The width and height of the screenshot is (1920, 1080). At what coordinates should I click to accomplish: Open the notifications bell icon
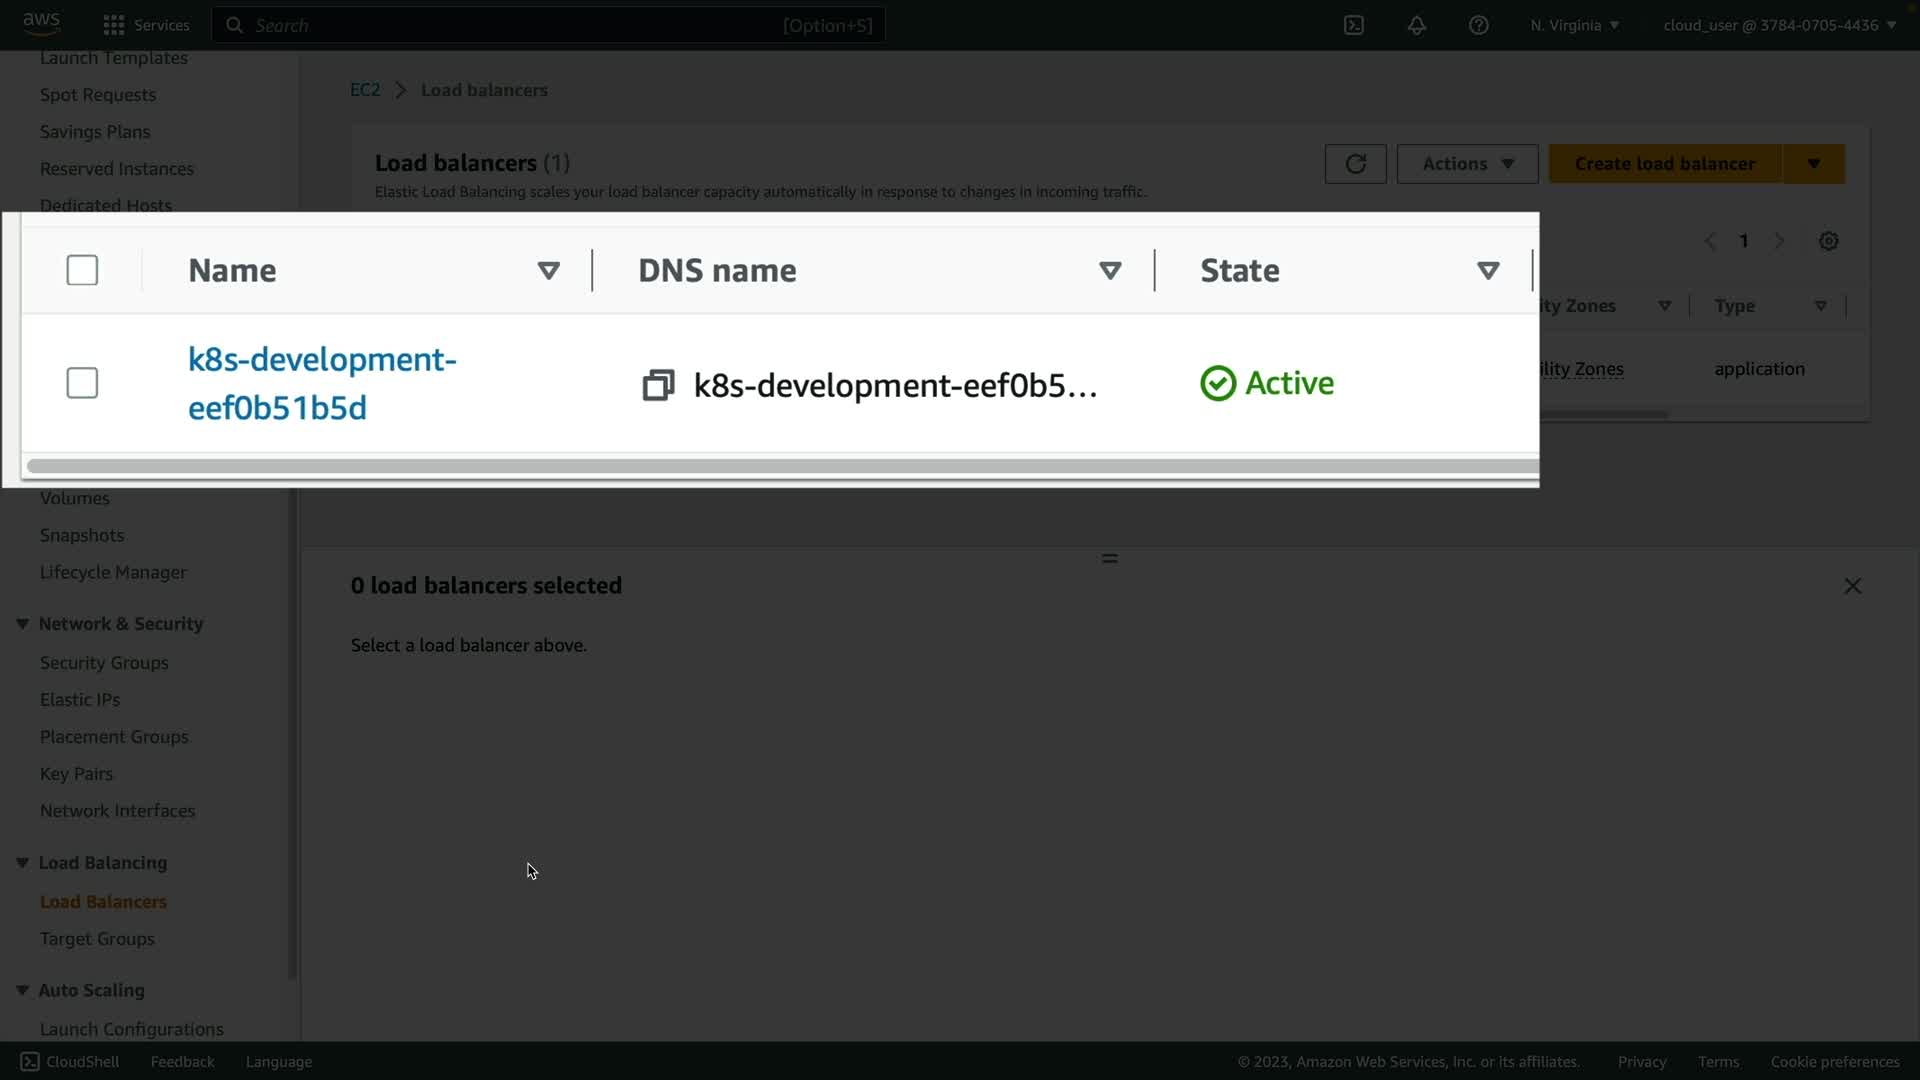[1416, 25]
